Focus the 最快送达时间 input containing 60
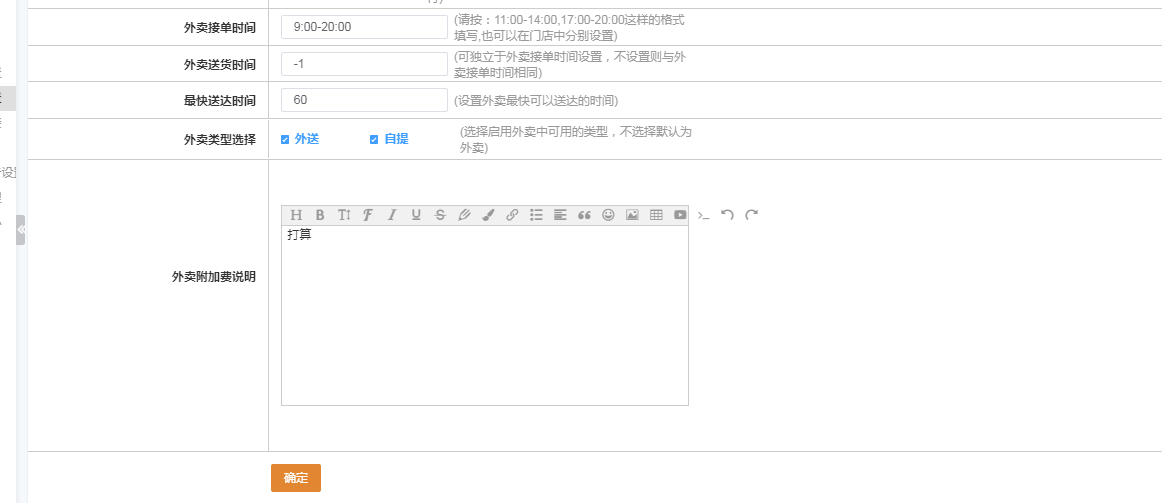The width and height of the screenshot is (1162, 503). coord(364,100)
